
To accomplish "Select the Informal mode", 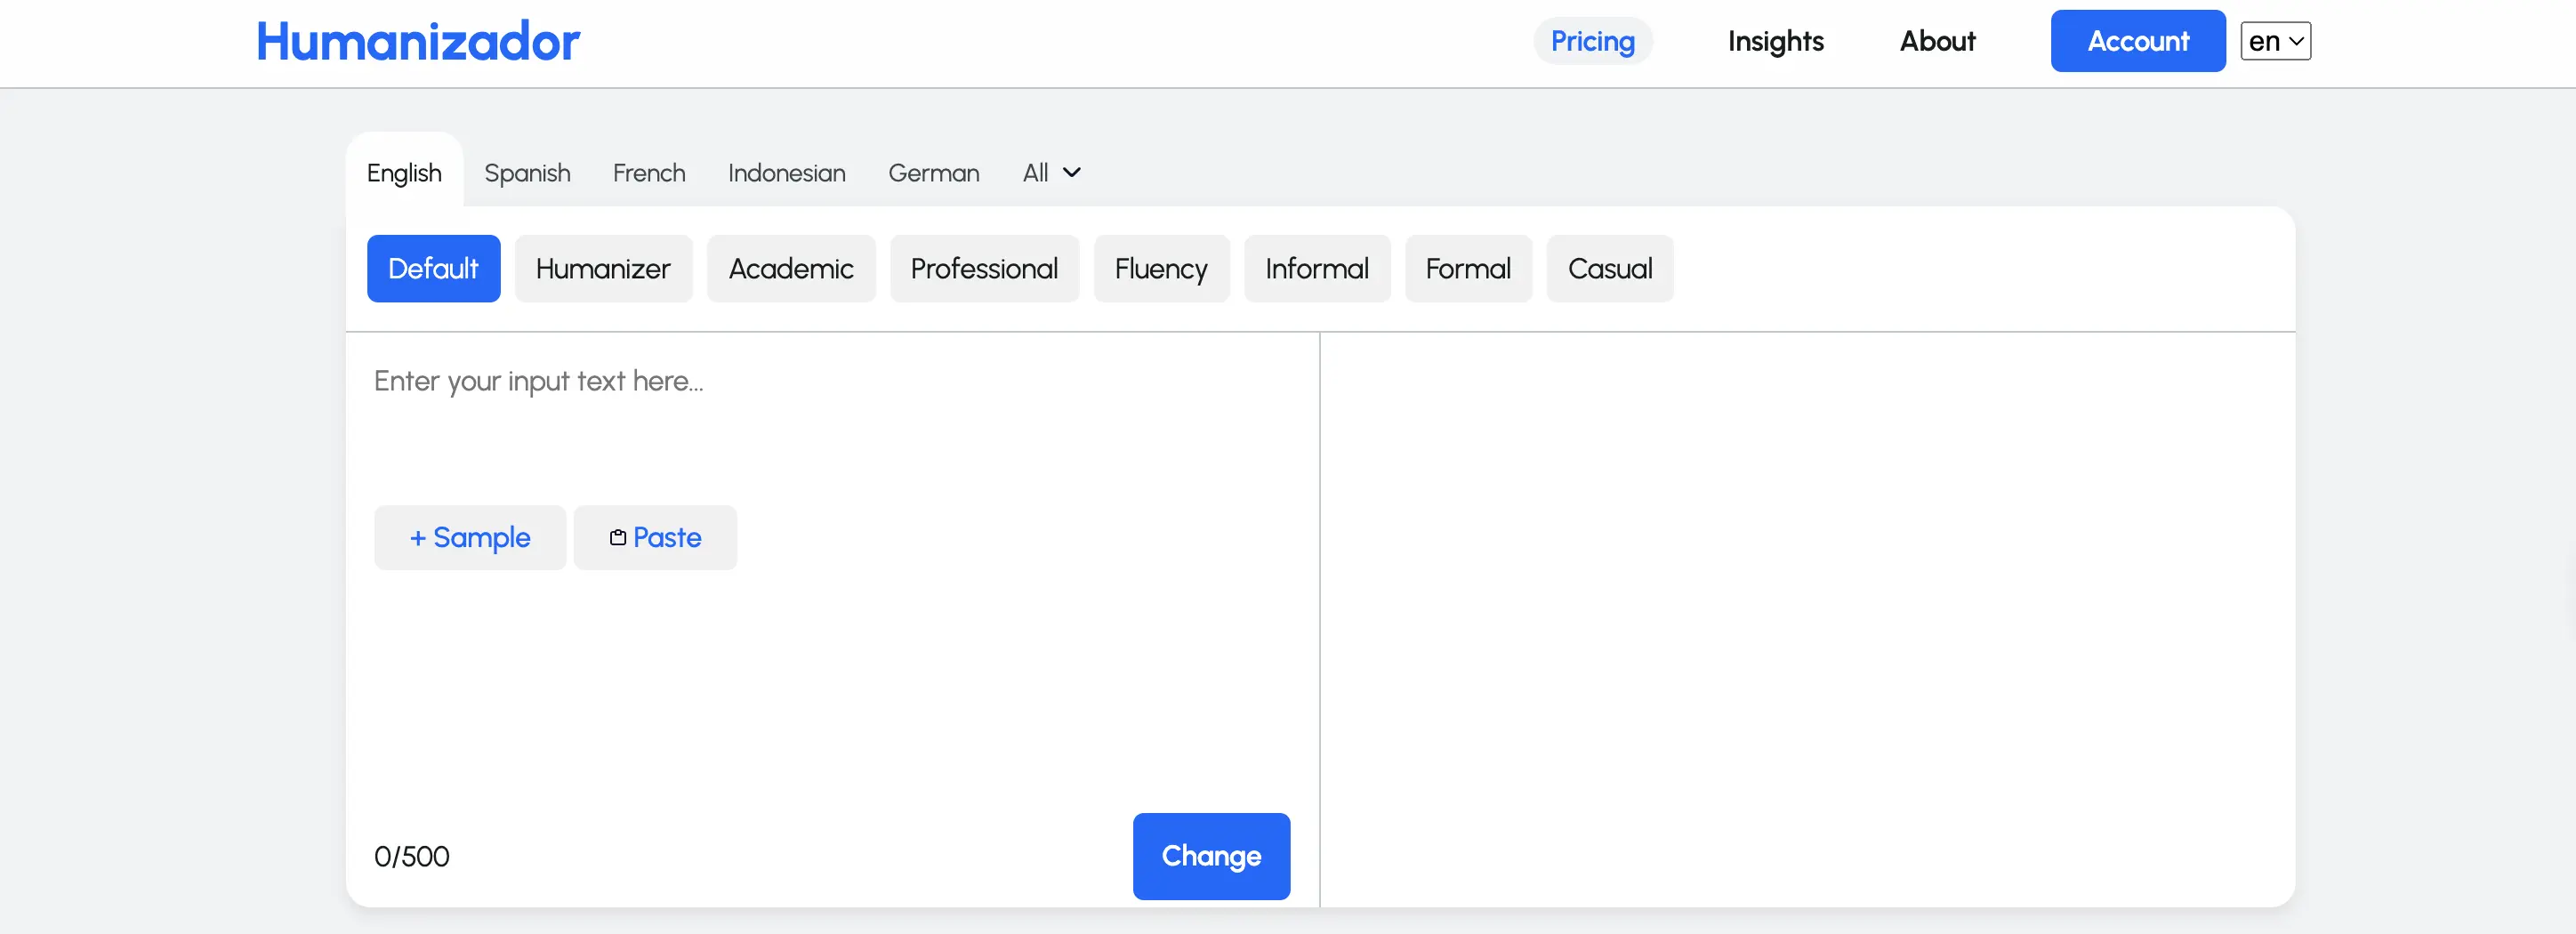I will pyautogui.click(x=1317, y=269).
